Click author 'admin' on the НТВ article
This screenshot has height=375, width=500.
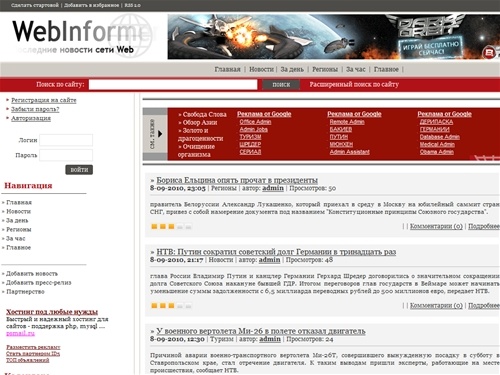coord(269,260)
